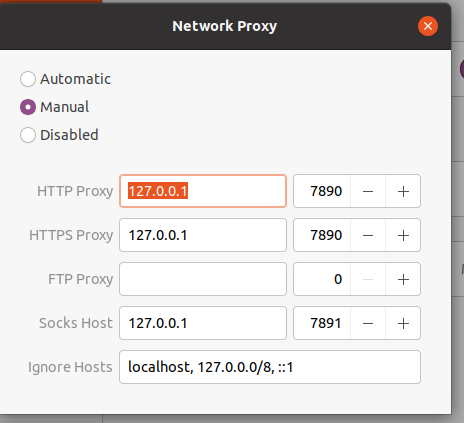The width and height of the screenshot is (464, 423).
Task: Click the HTTPS Proxy port number field
Action: 322,235
